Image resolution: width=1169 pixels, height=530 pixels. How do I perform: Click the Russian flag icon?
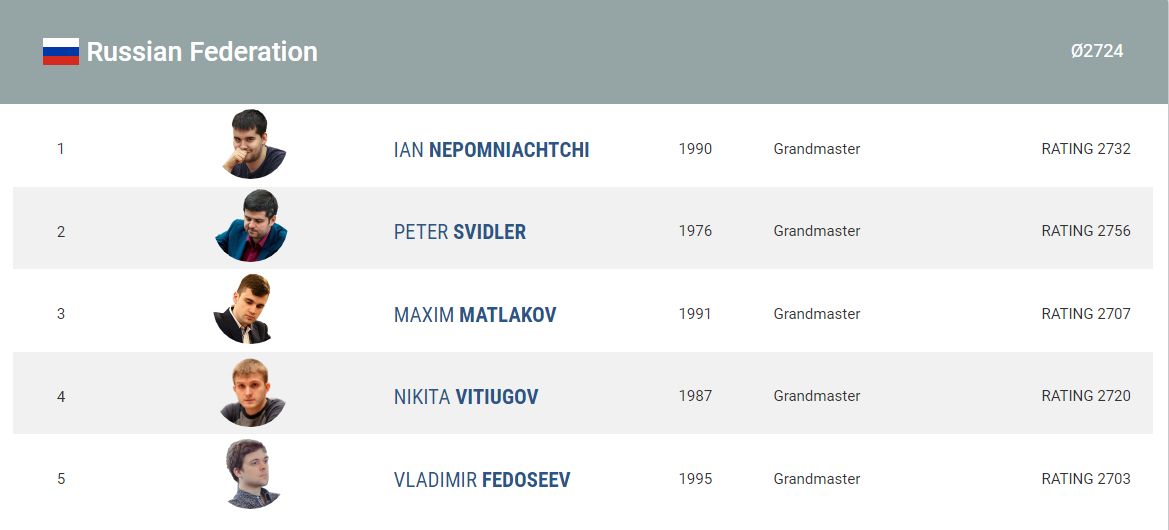coord(60,51)
